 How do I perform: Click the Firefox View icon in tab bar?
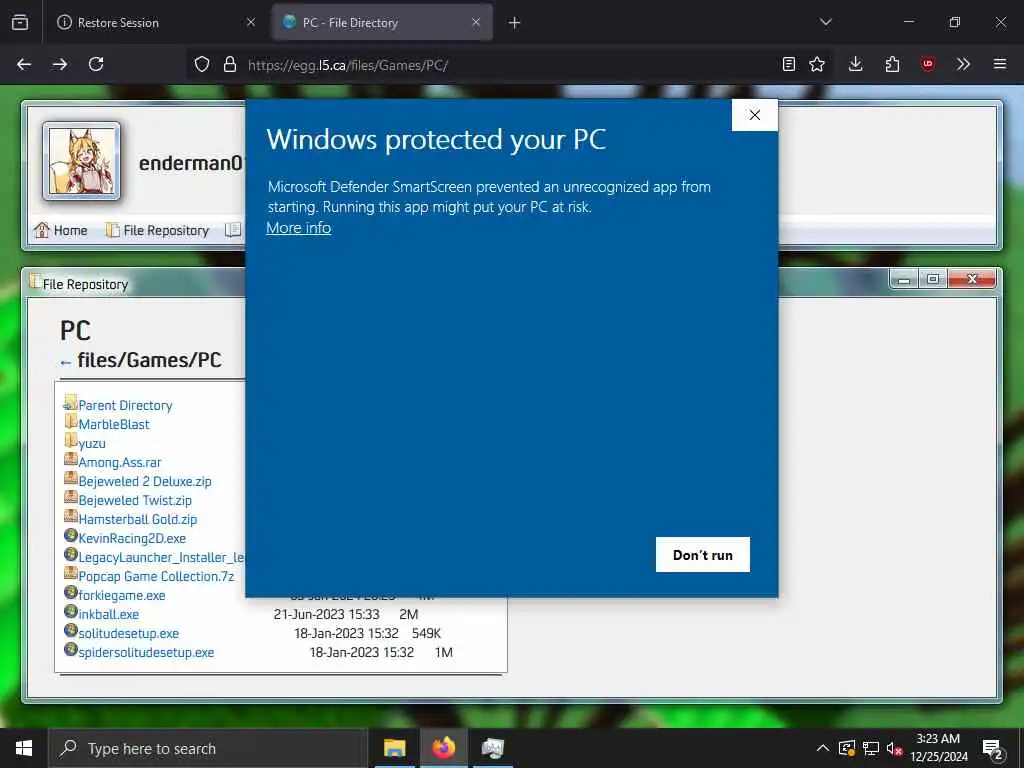tap(20, 22)
